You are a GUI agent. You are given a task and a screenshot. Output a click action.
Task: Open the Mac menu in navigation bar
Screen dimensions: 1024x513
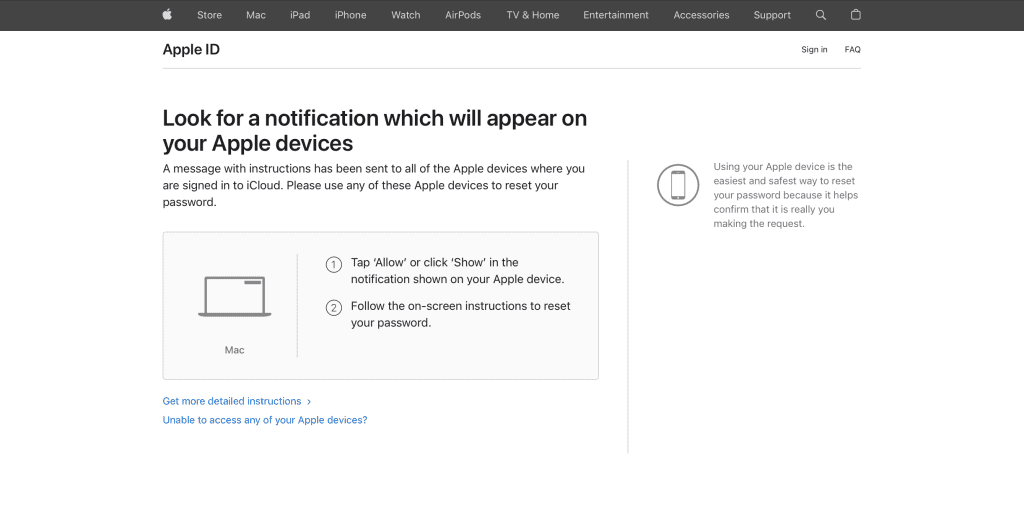pos(256,15)
